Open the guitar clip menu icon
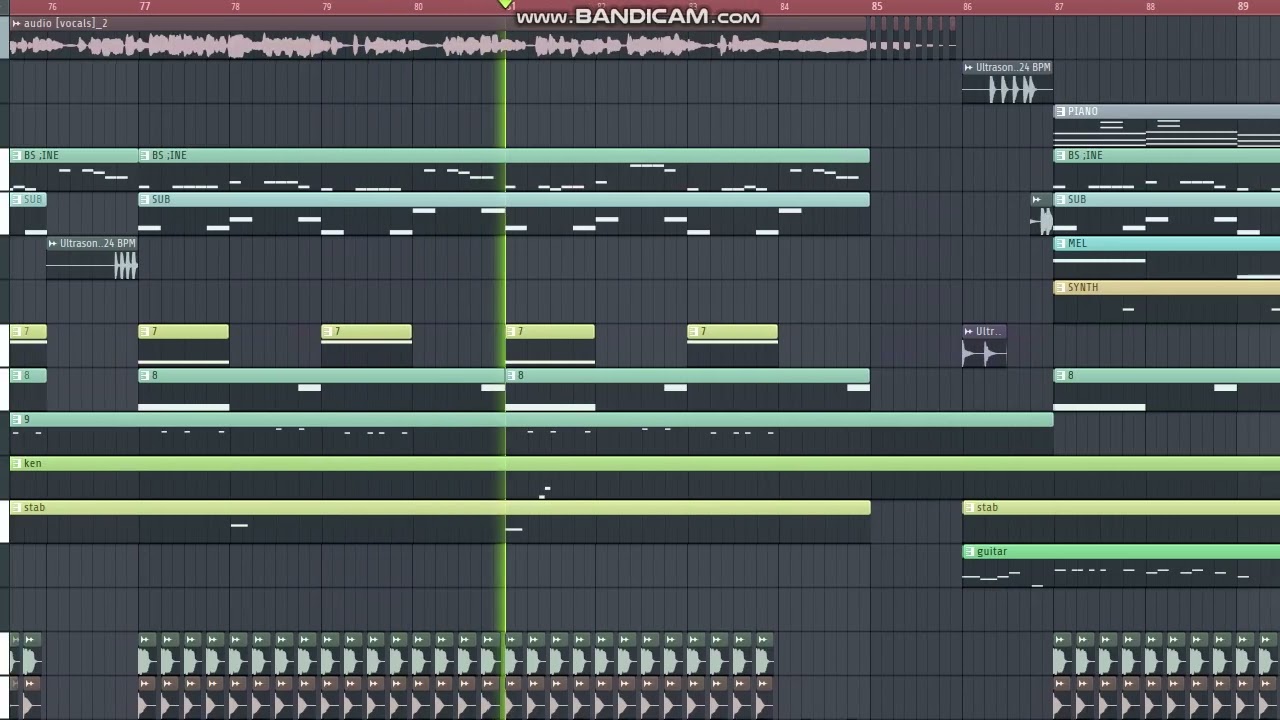The height and width of the screenshot is (720, 1280). [969, 551]
